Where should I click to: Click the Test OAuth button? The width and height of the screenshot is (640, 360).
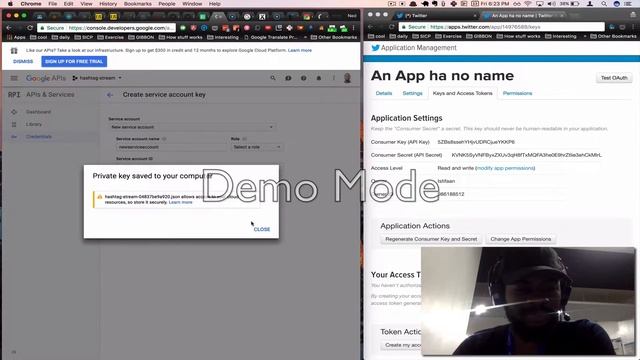tap(614, 78)
